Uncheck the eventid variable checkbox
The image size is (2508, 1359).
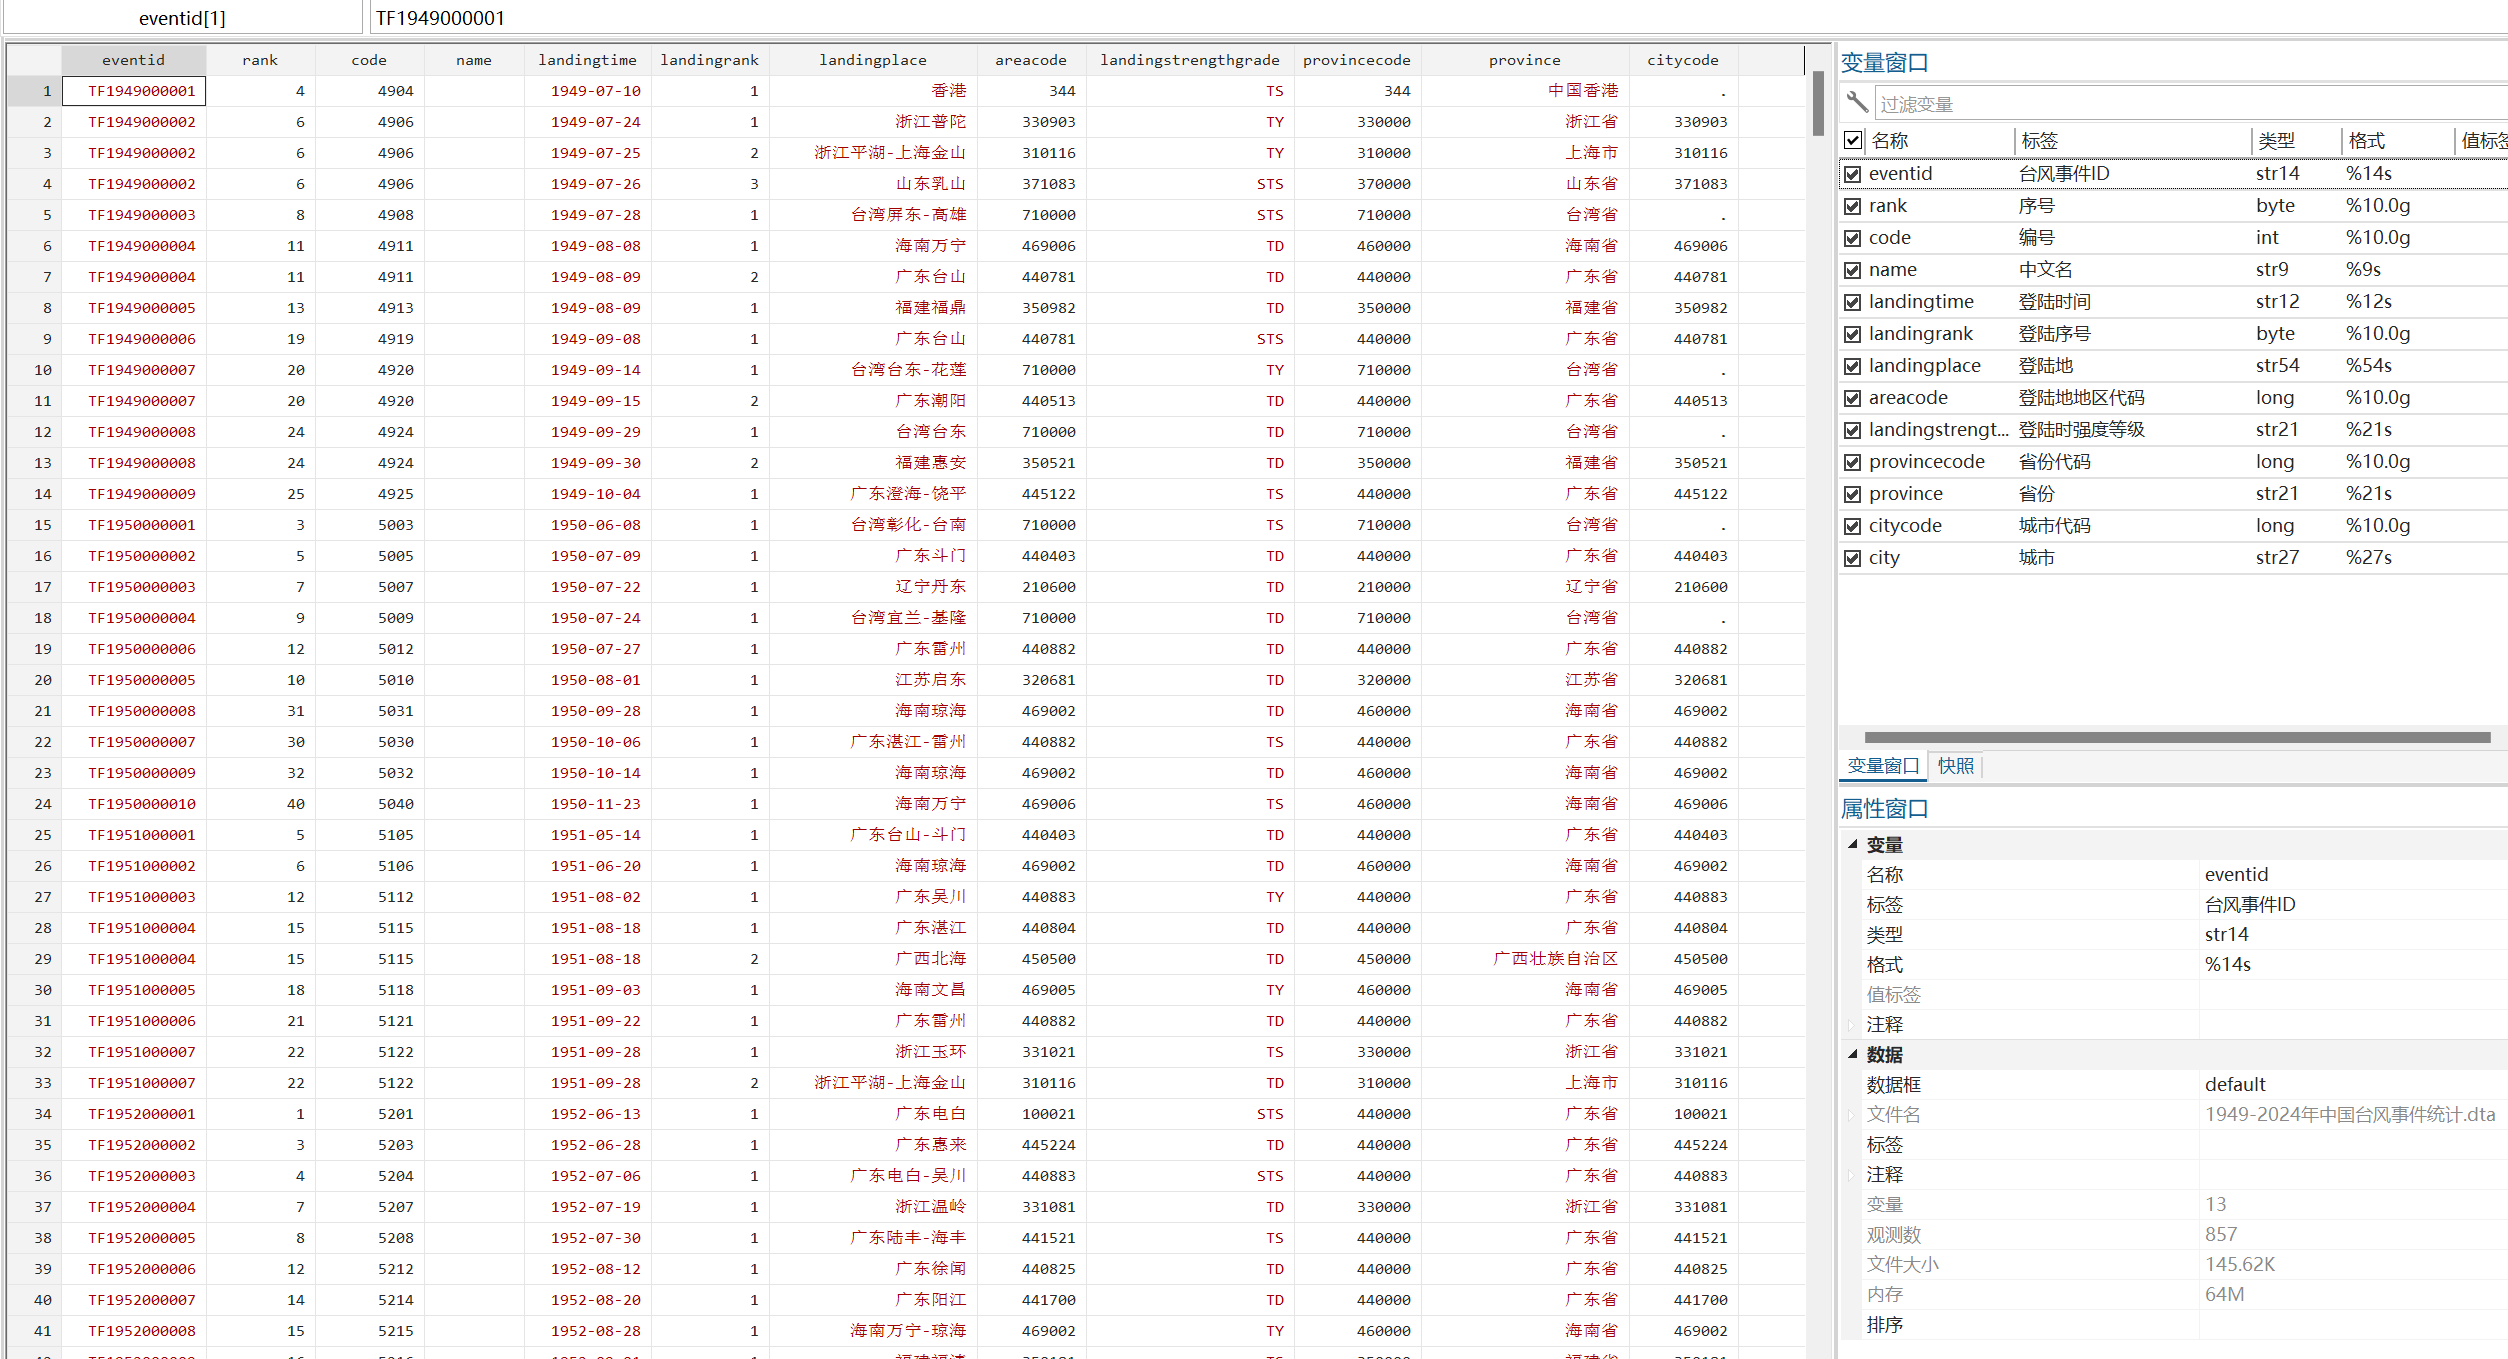point(1853,174)
